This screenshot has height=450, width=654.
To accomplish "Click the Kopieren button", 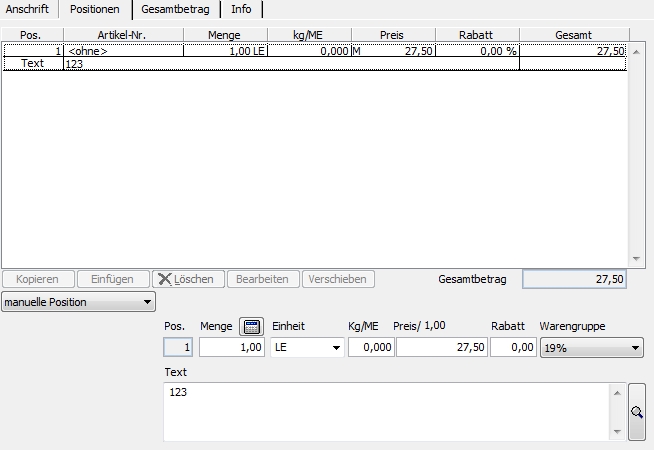I will click(x=38, y=279).
